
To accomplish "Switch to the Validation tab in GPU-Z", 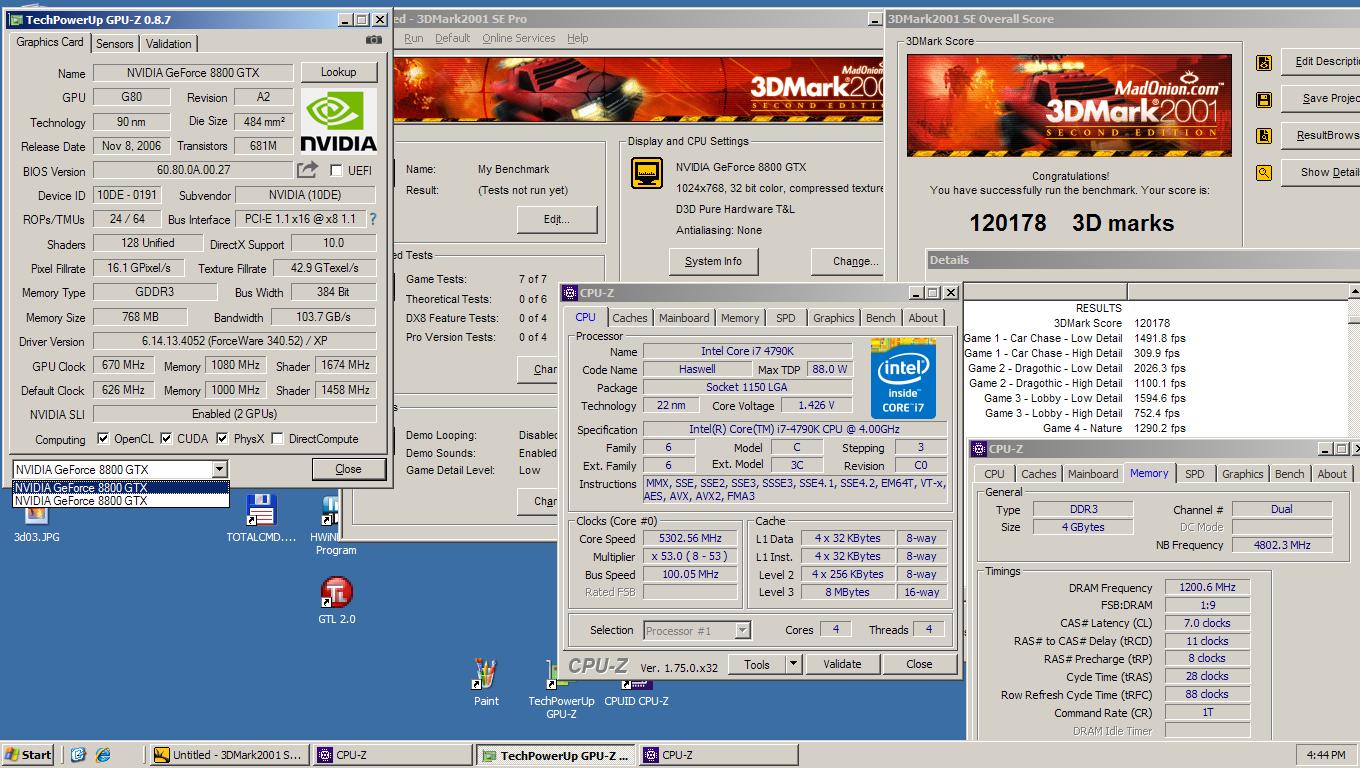I will [x=168, y=43].
